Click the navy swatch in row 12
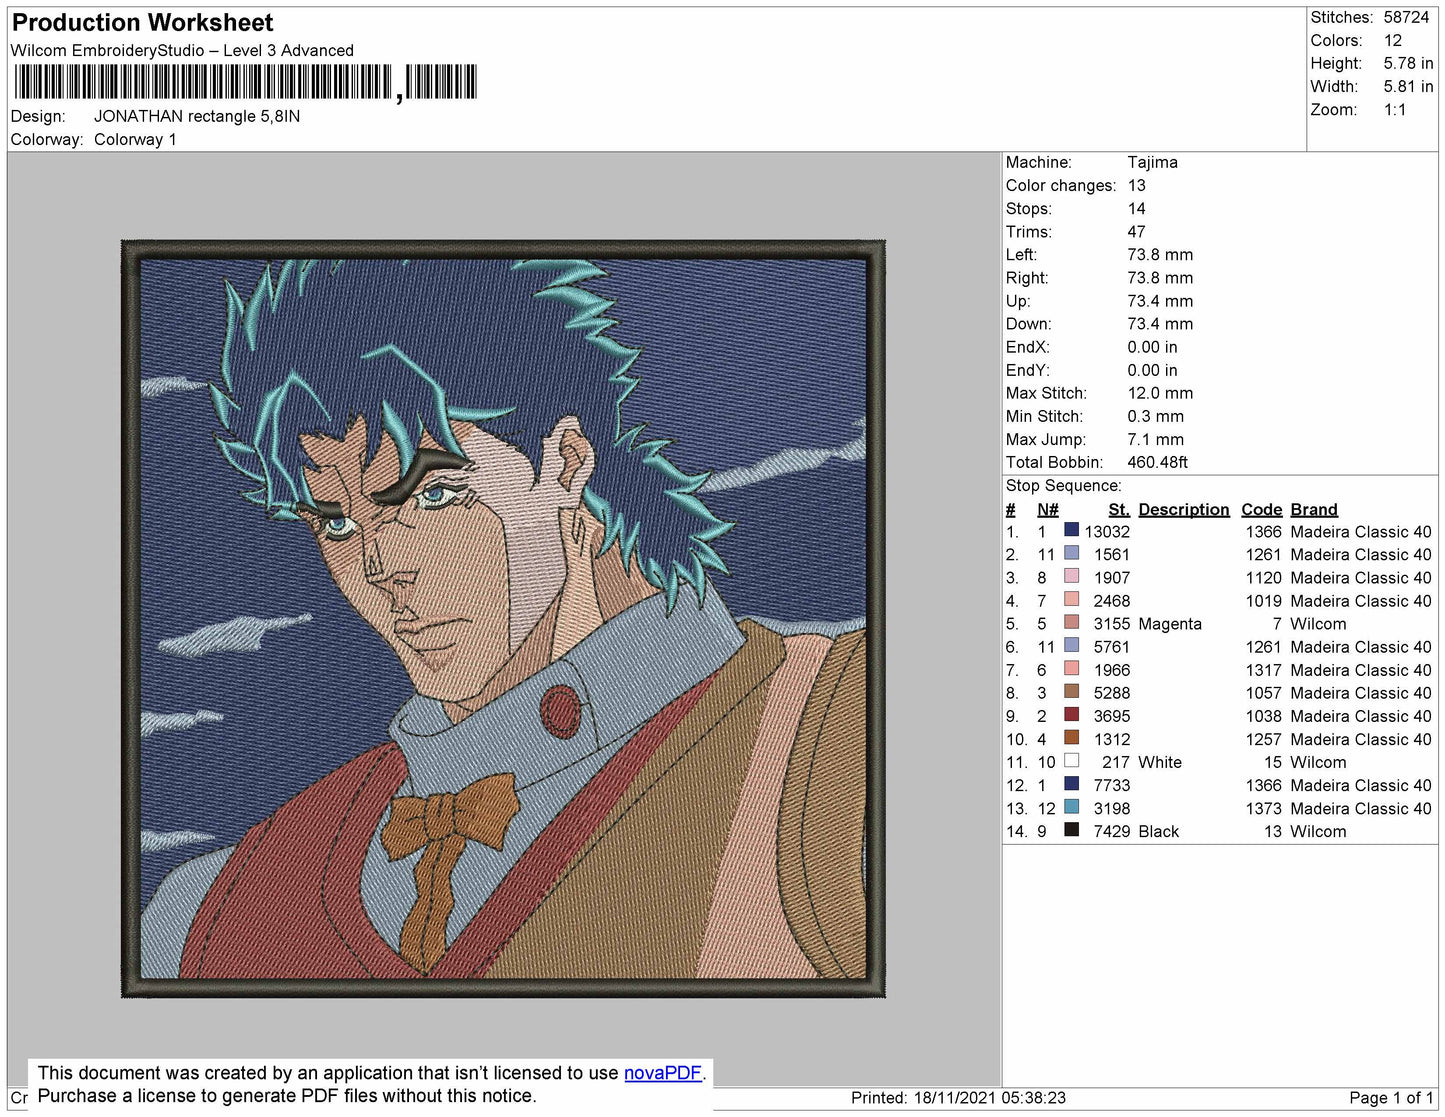This screenshot has width=1445, height=1117. (x=1072, y=783)
